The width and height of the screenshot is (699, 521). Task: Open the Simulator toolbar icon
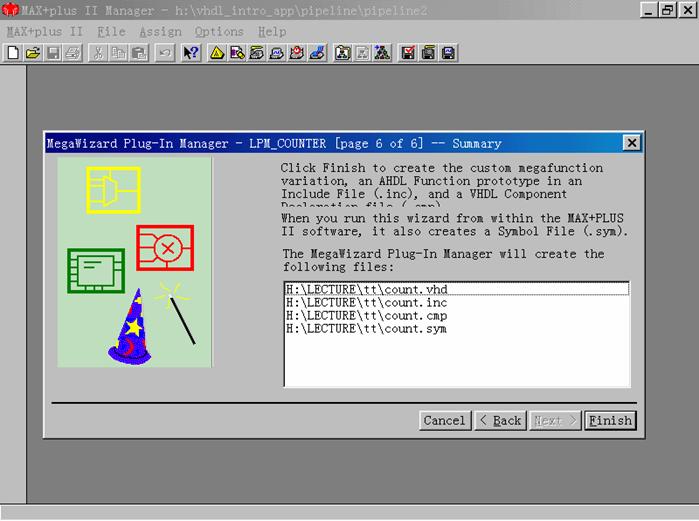(x=277, y=53)
